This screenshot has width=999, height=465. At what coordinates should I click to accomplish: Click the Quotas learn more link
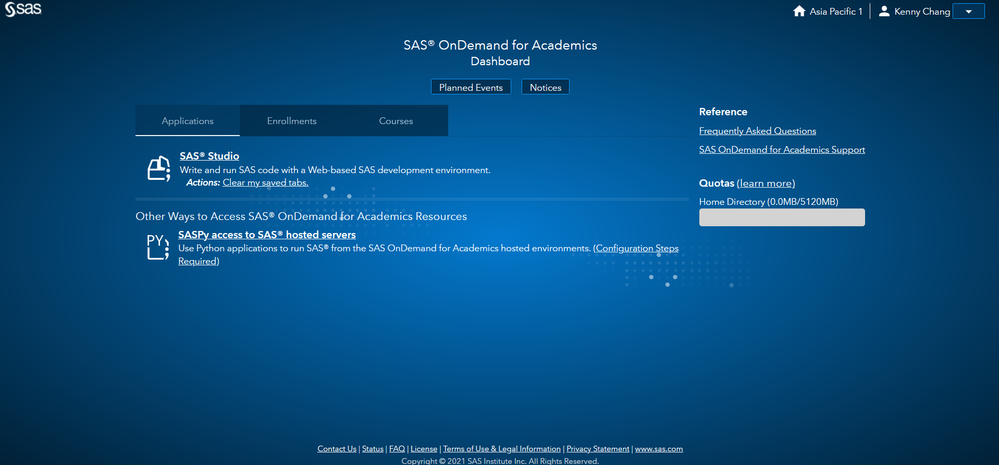tap(766, 183)
